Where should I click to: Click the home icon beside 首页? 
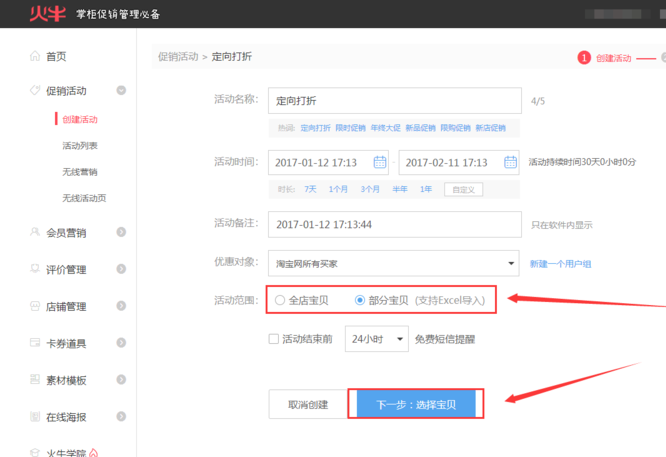coord(35,56)
